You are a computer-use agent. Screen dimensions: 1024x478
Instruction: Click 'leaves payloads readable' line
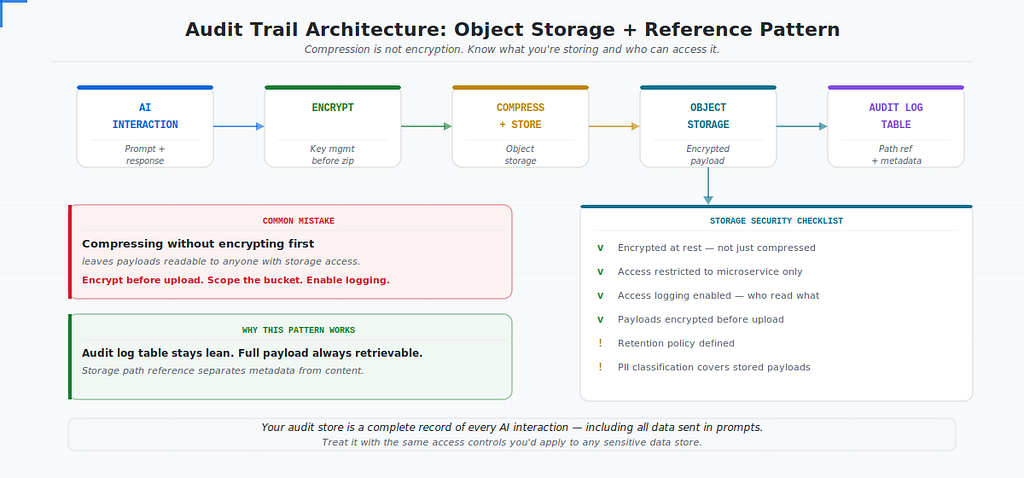[x=221, y=262]
